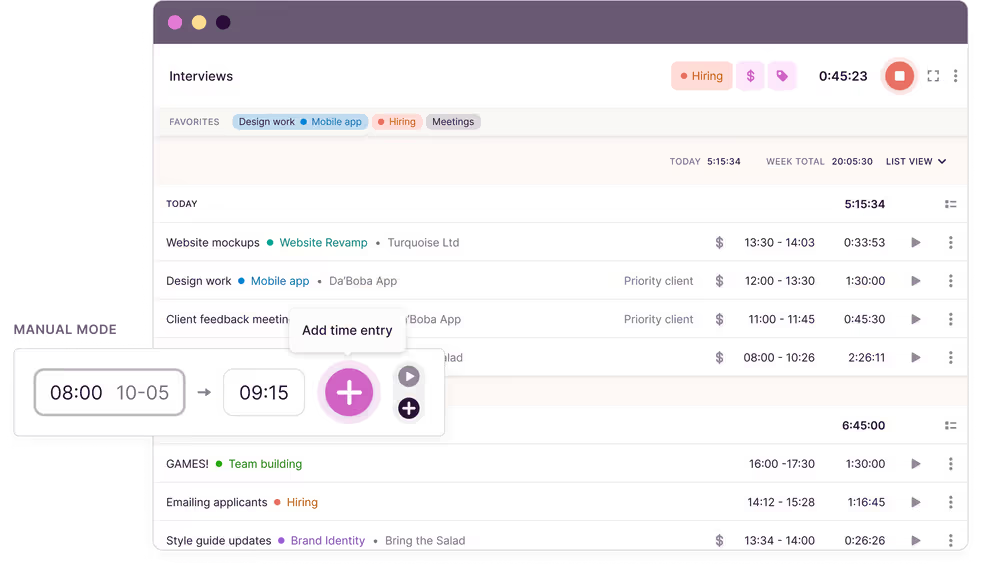
Task: Edit Interviews description field
Action: tap(201, 76)
